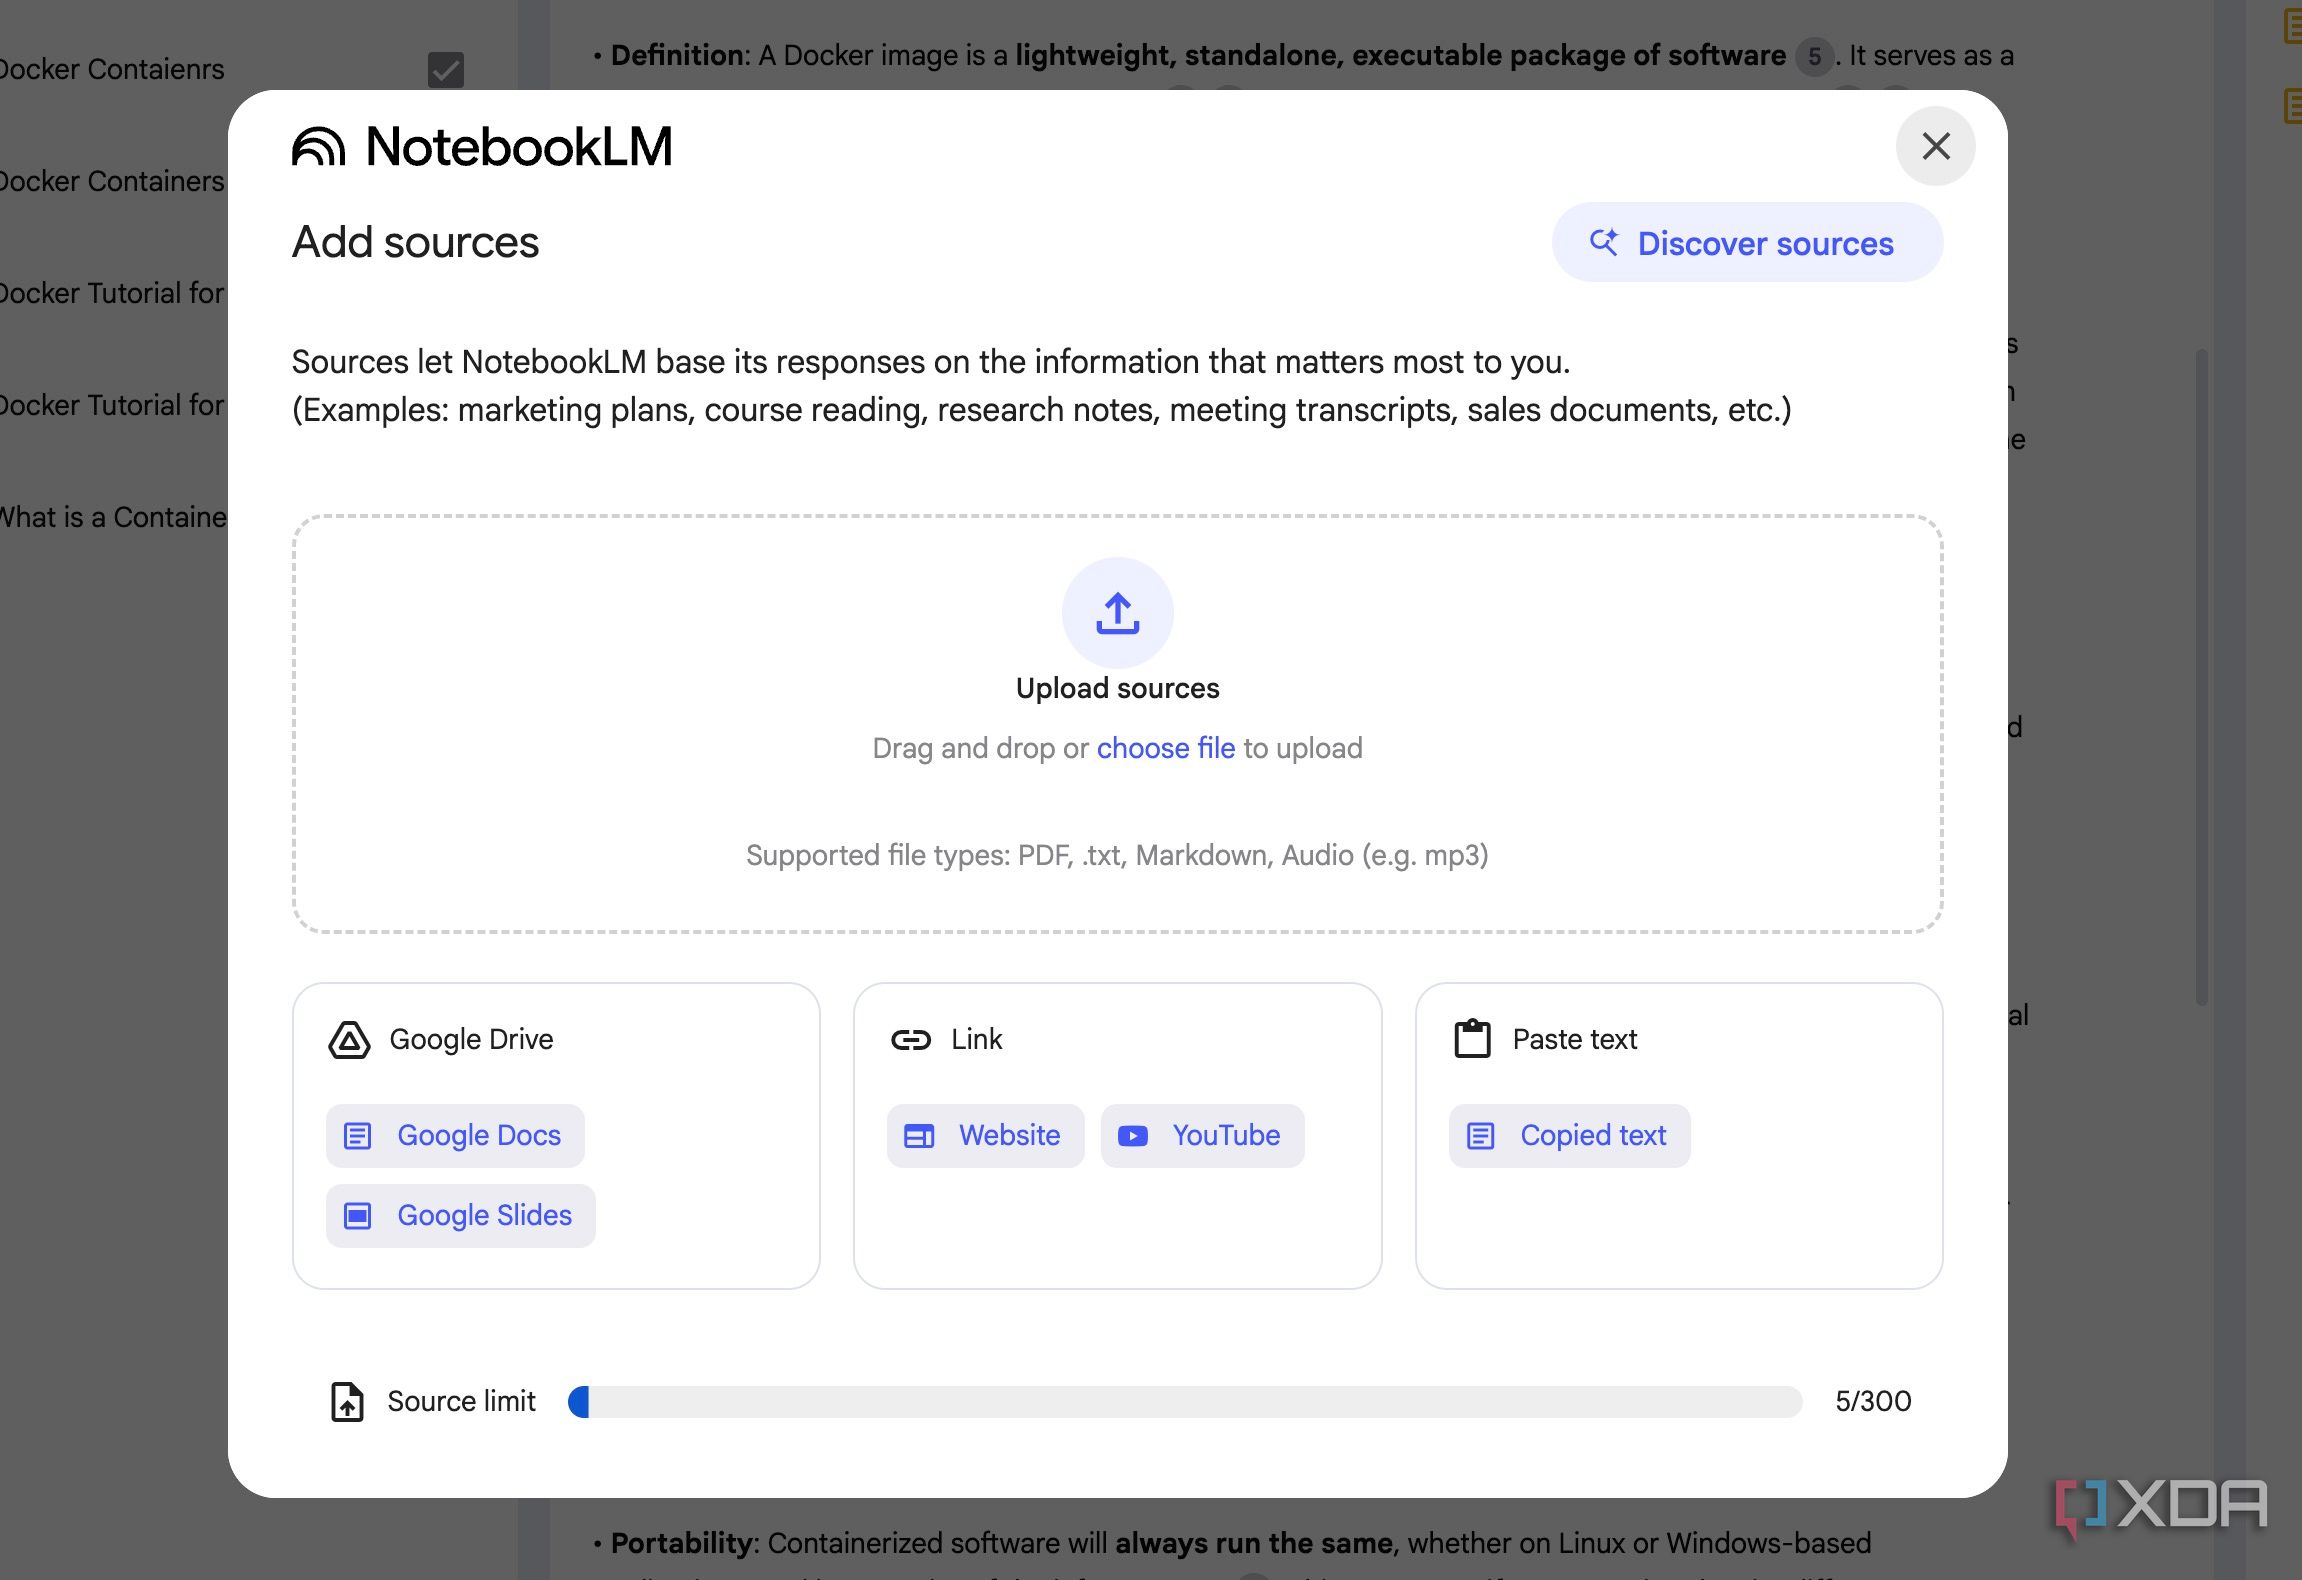Screen dimensions: 2302x1580
Task: Click the 'Add sources' heading
Action: coord(415,242)
